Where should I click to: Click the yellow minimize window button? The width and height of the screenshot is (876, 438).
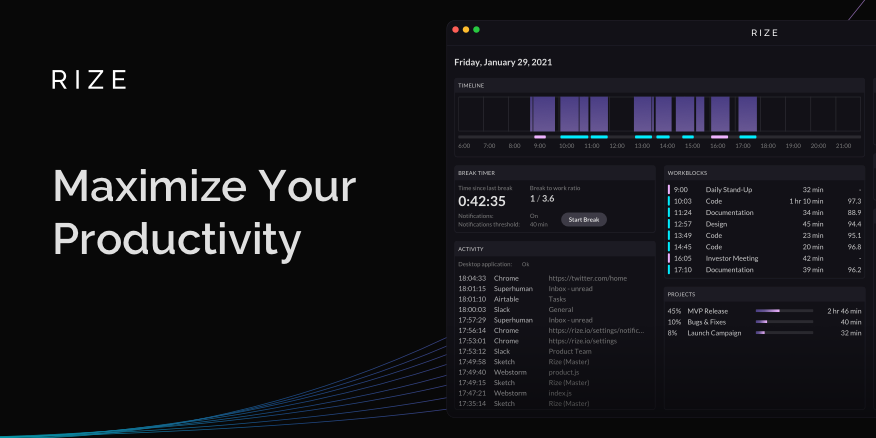click(466, 30)
